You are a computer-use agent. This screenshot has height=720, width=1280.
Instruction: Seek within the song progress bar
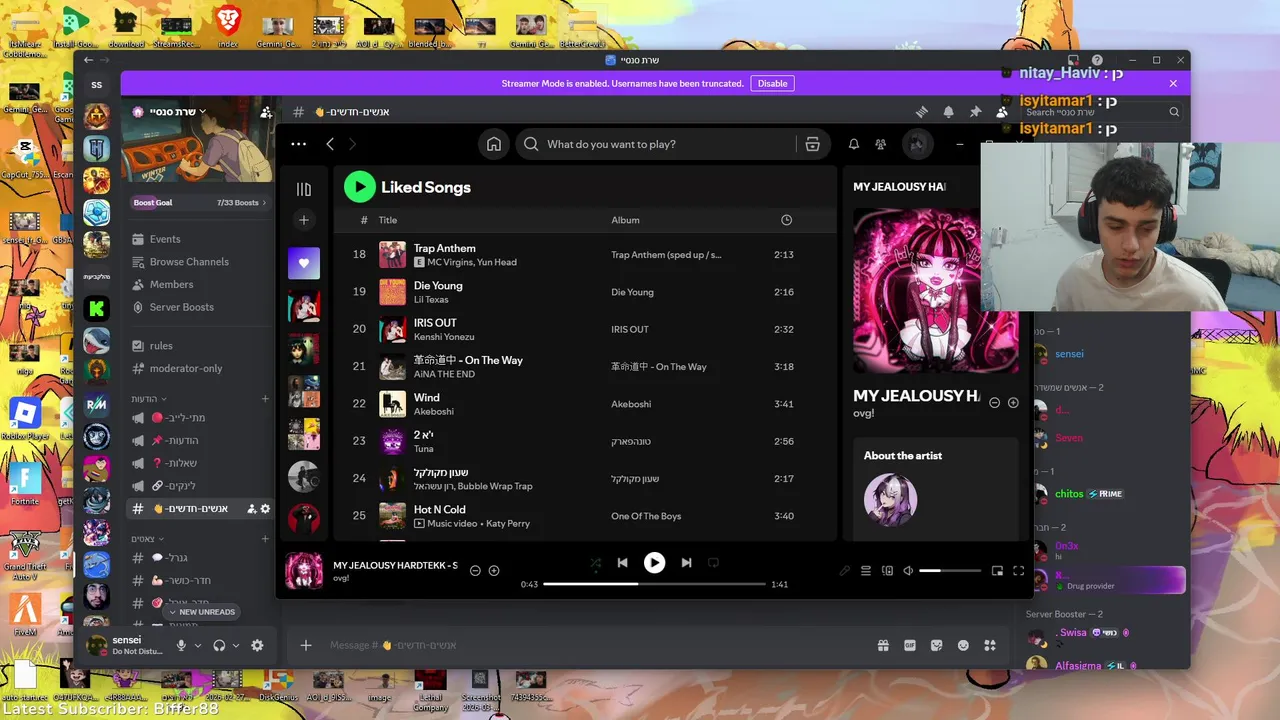pyautogui.click(x=654, y=584)
